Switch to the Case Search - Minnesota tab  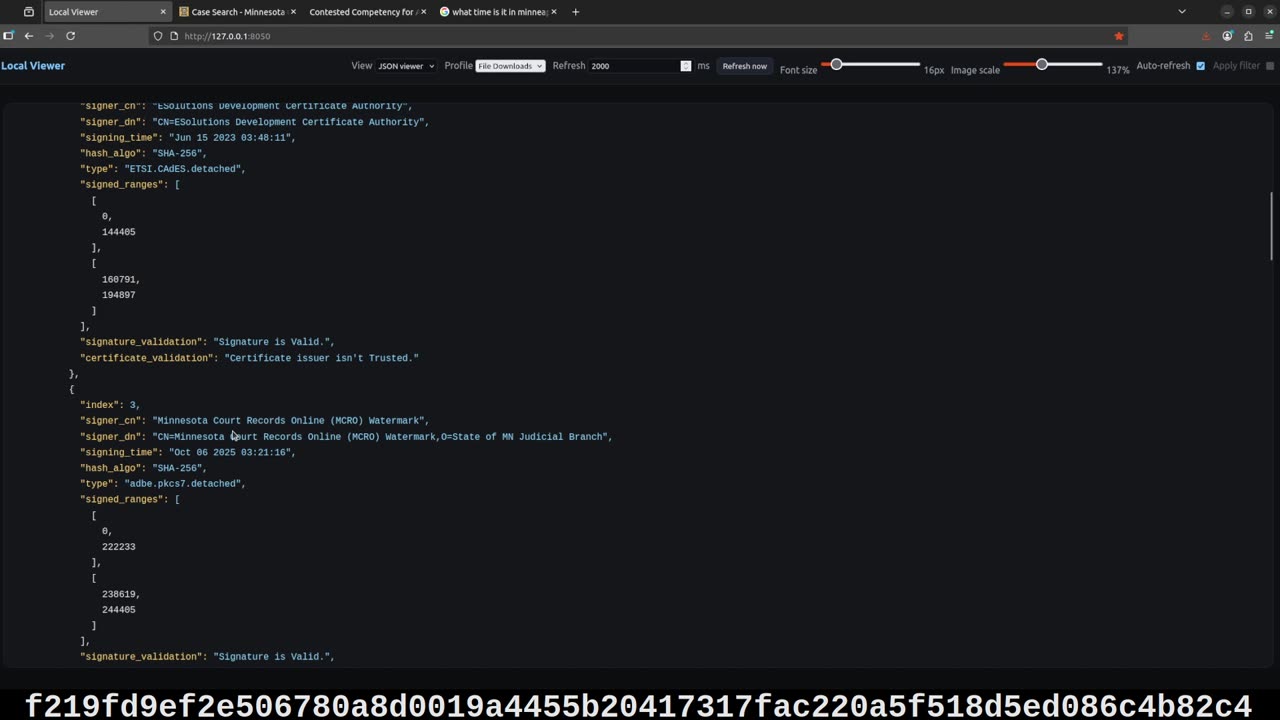tap(238, 12)
